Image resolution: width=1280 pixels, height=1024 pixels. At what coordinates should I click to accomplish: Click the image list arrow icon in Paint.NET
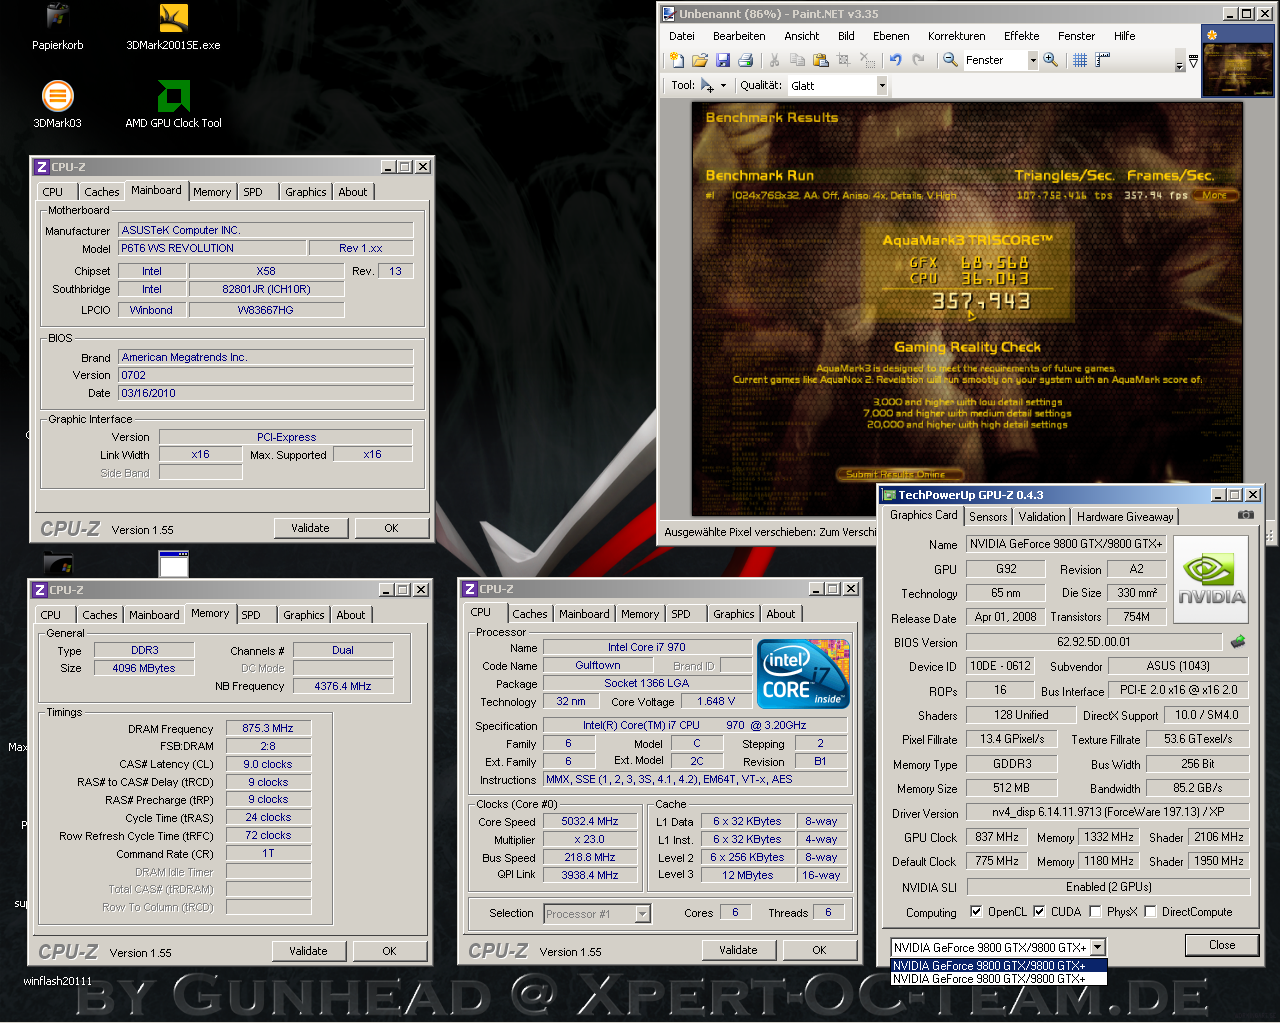coord(1193,60)
